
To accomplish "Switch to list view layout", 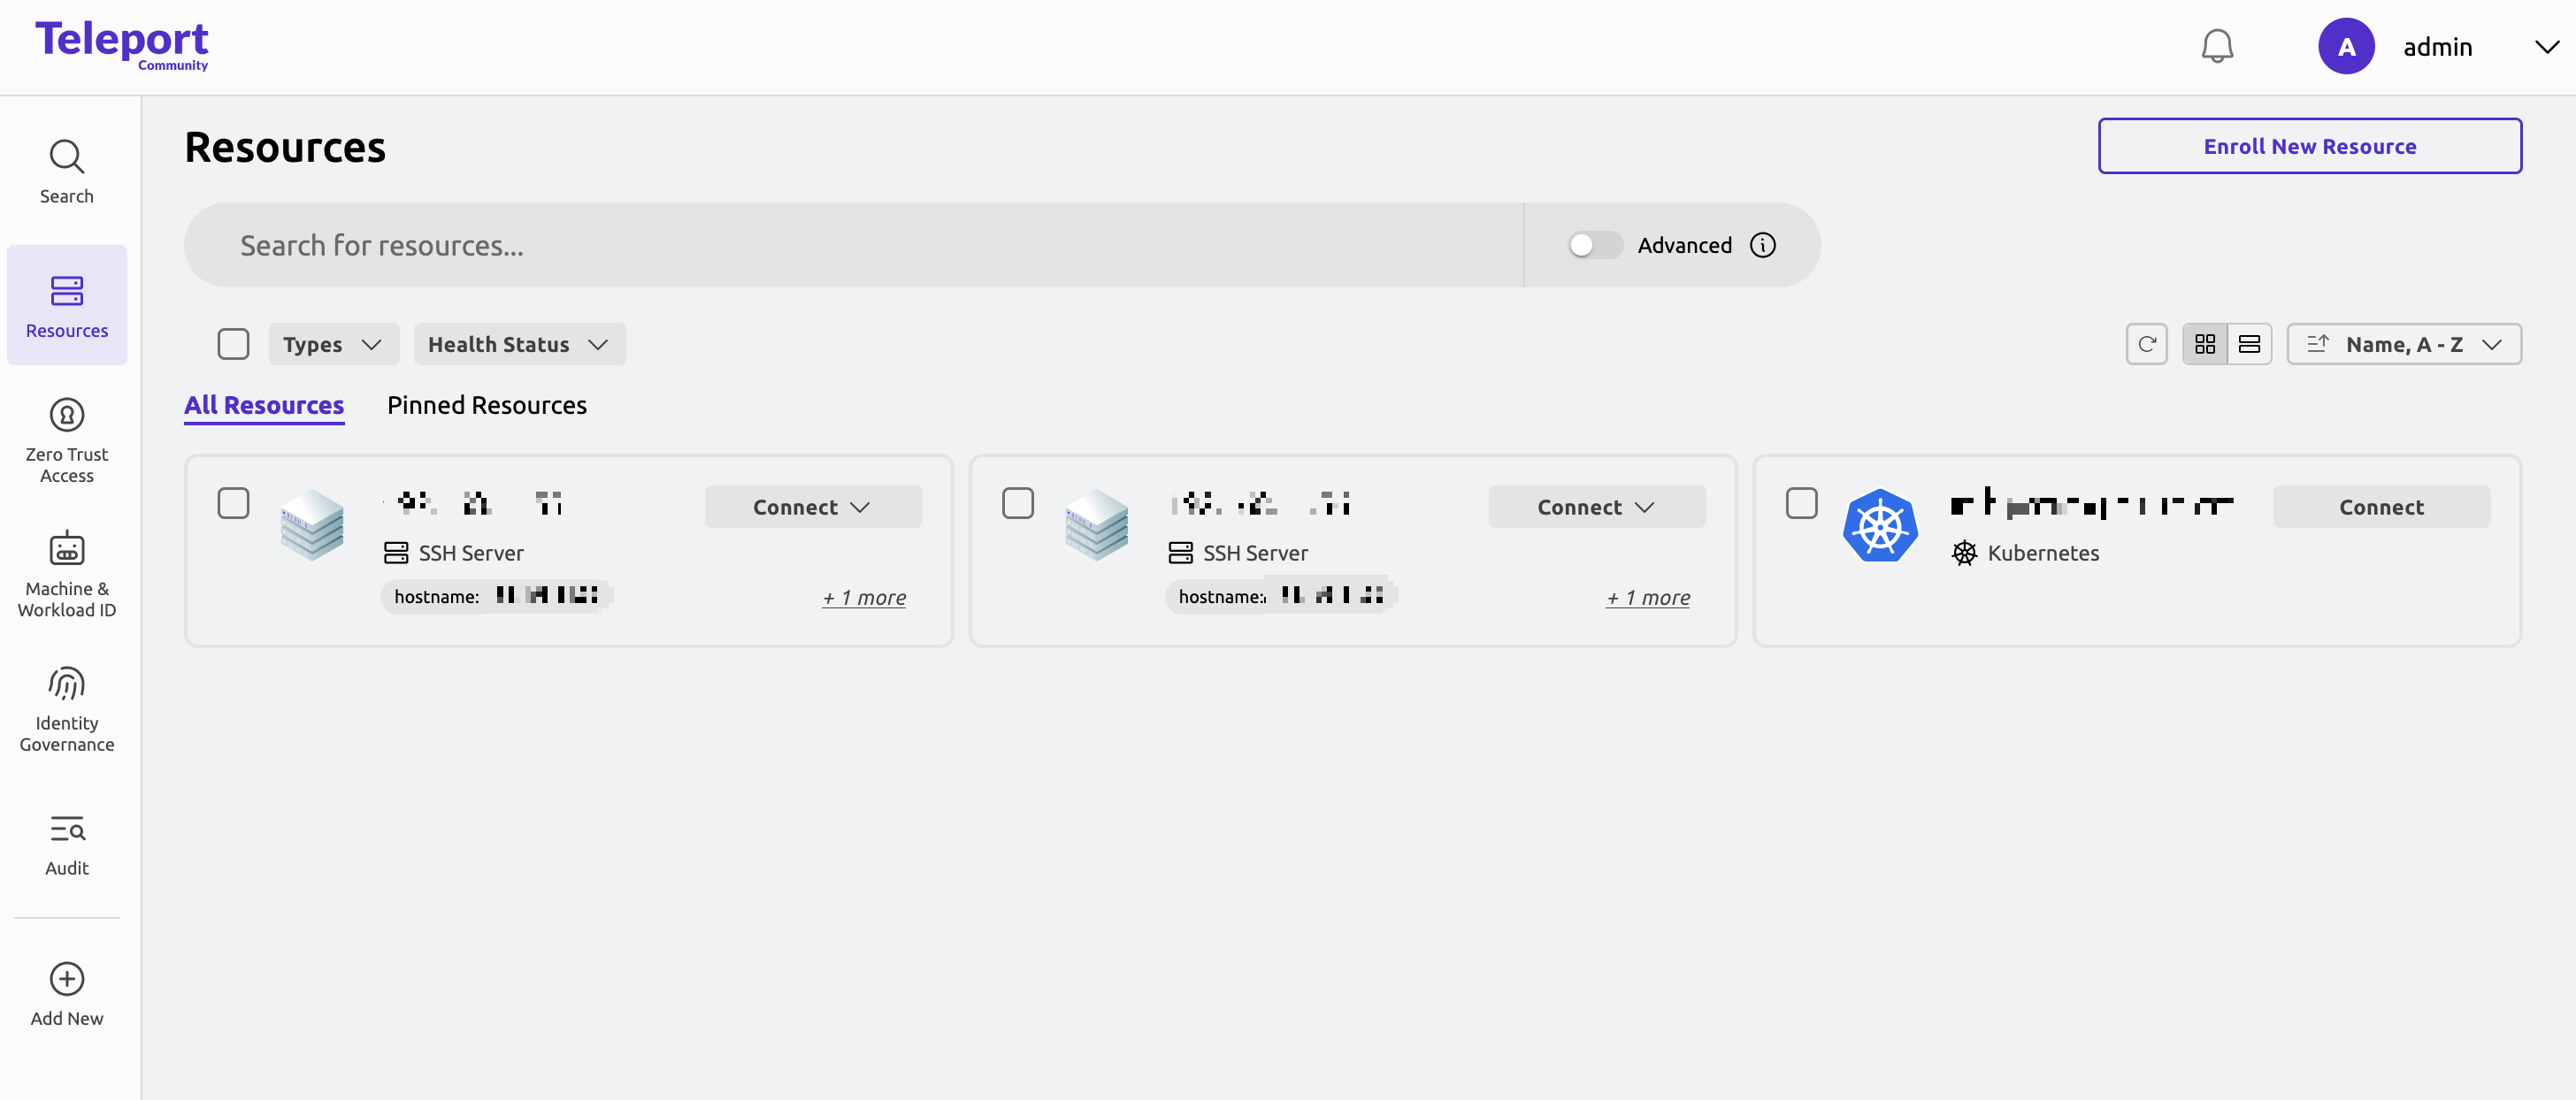I will 2249,344.
